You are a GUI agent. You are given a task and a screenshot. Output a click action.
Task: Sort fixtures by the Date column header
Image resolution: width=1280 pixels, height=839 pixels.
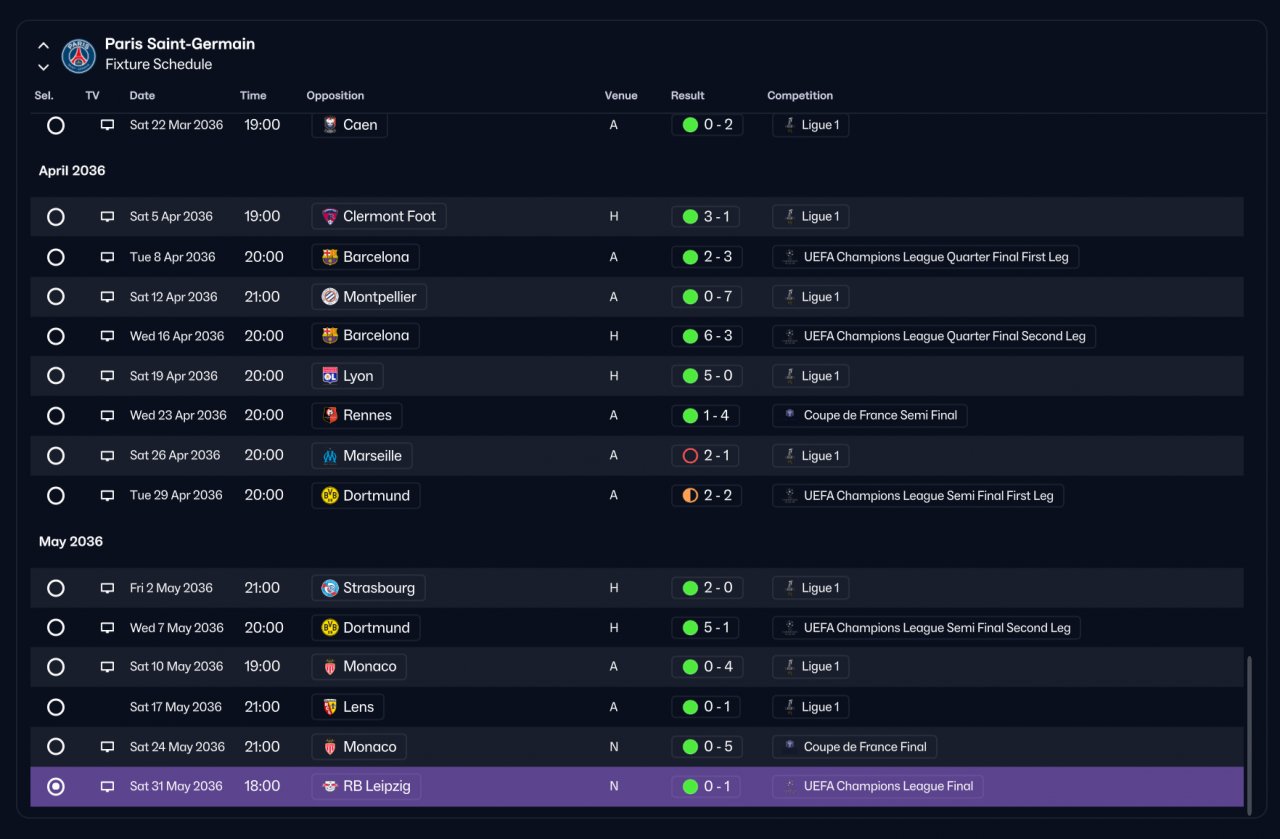(x=142, y=96)
